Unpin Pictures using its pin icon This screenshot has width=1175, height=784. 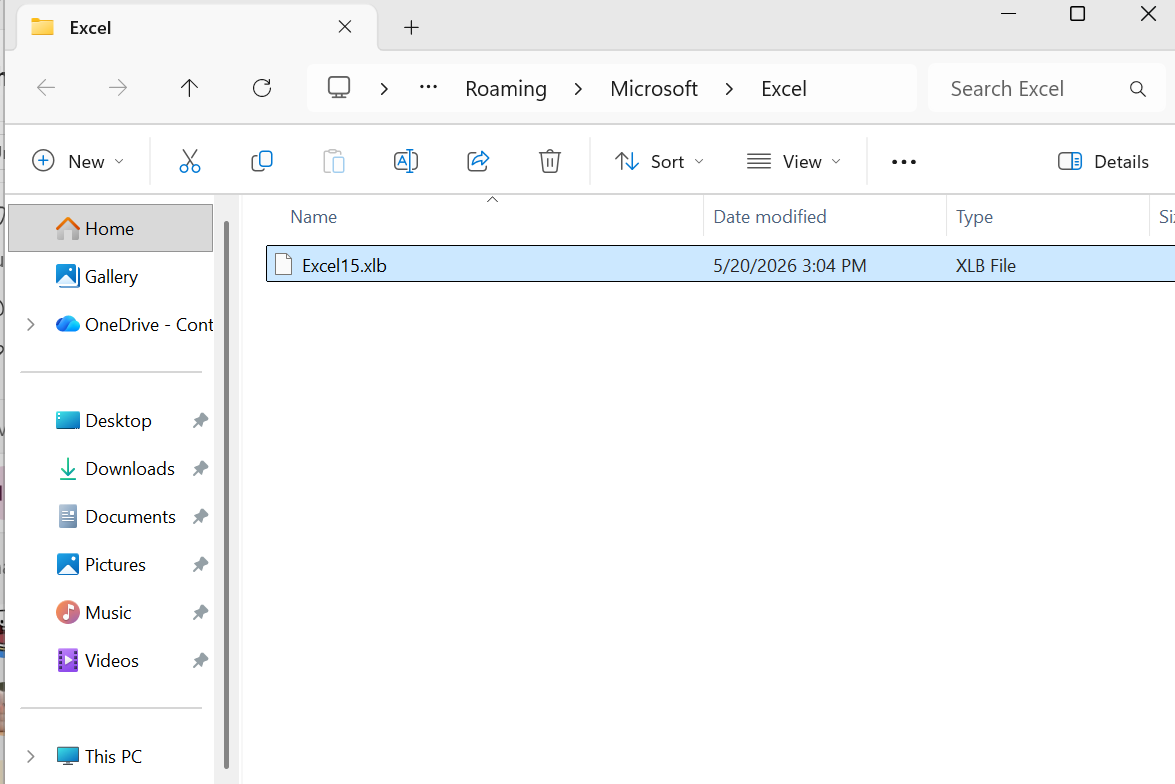[200, 564]
